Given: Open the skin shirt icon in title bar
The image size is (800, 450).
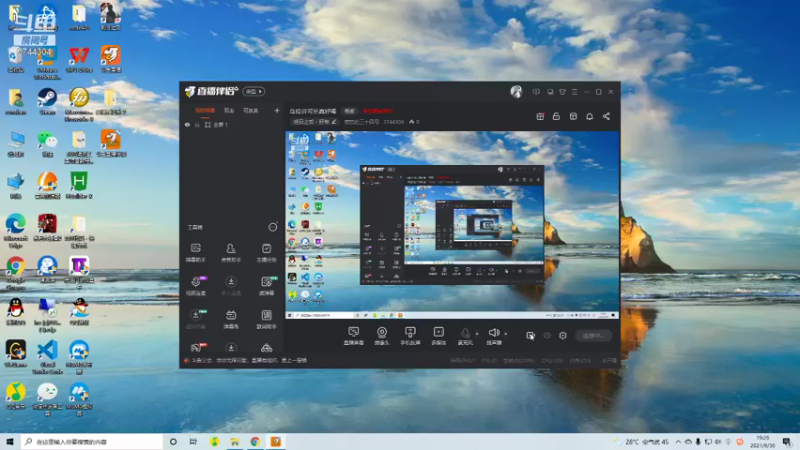Looking at the screenshot, I should pos(562,92).
